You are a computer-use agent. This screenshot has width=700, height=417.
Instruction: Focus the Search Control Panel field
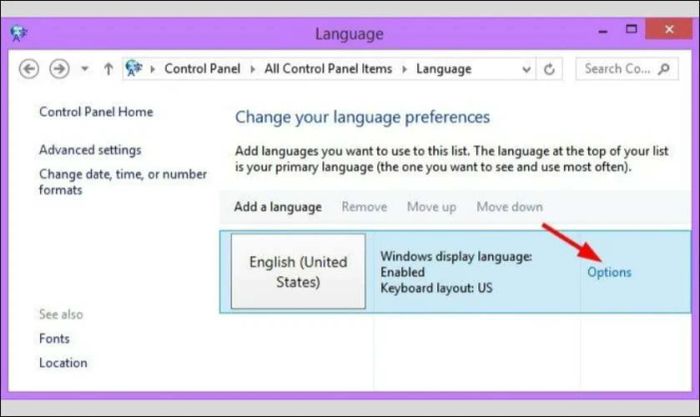[627, 69]
